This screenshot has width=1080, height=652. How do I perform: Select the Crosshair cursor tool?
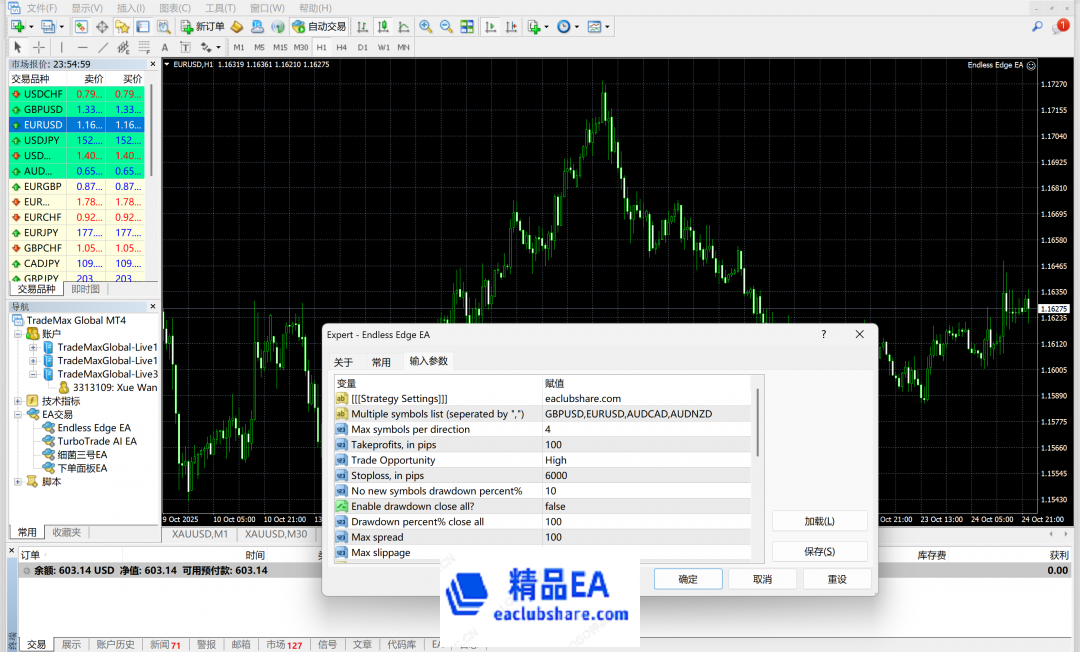pos(39,47)
